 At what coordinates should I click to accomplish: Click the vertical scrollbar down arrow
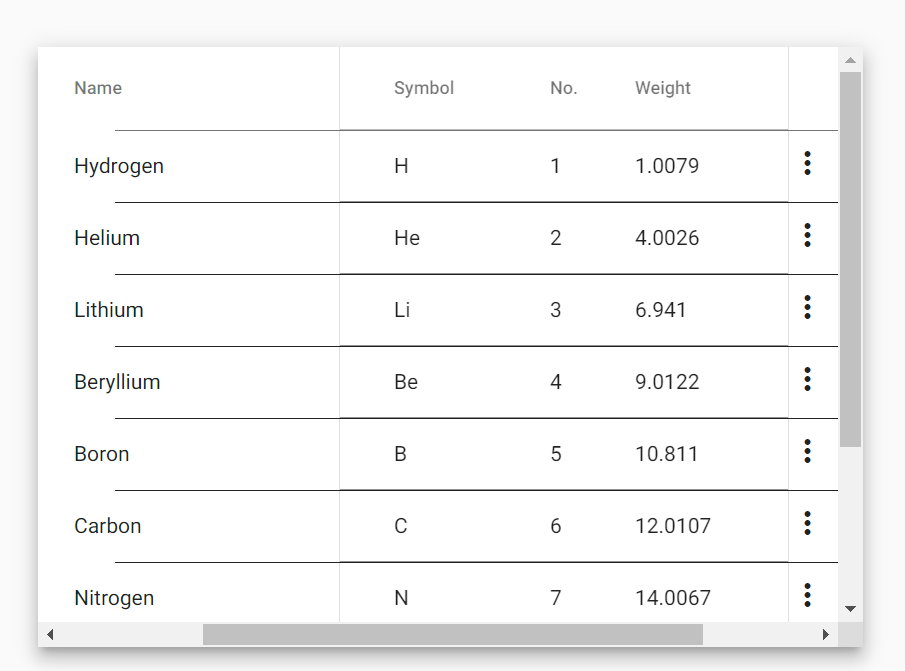click(x=850, y=608)
